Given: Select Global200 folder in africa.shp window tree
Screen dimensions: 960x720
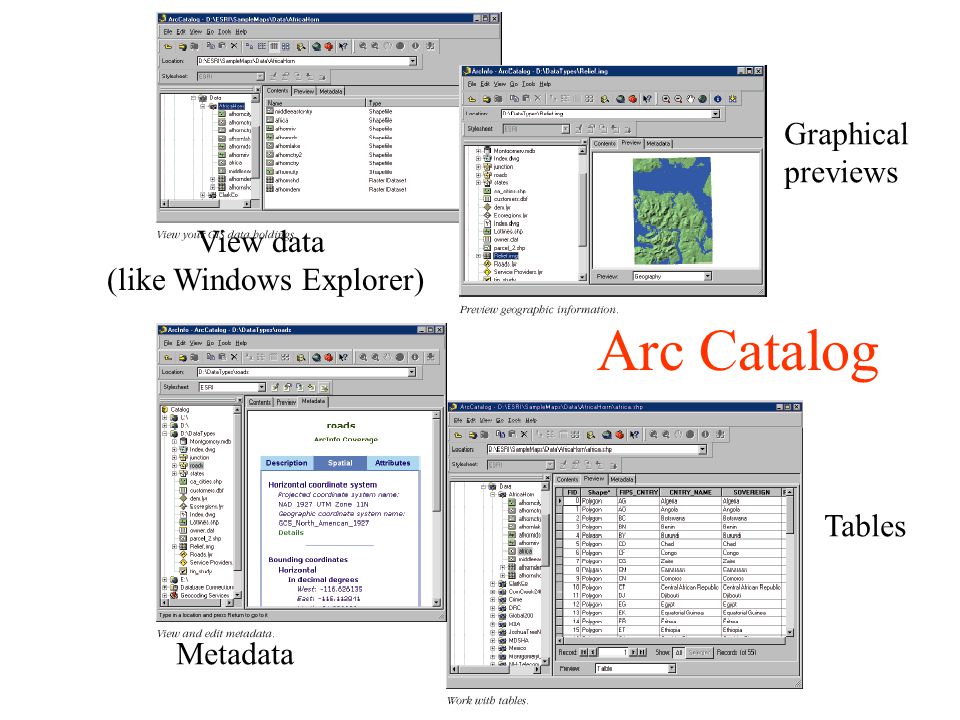Looking at the screenshot, I should [520, 616].
